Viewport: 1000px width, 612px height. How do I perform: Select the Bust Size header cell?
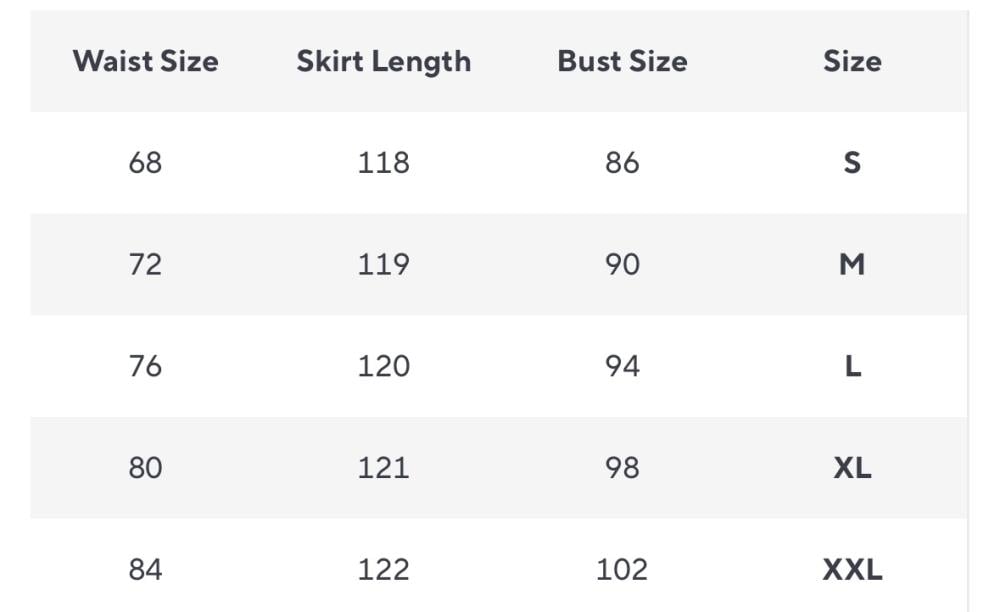click(622, 61)
